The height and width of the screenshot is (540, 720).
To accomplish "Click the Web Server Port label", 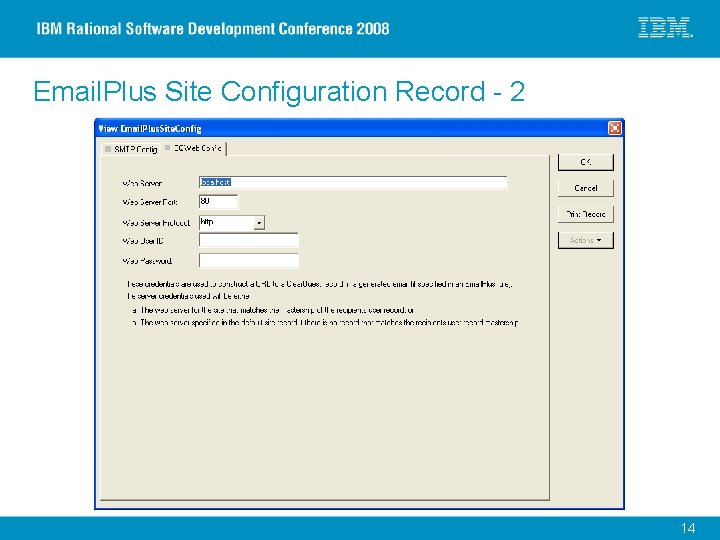I will [x=150, y=202].
